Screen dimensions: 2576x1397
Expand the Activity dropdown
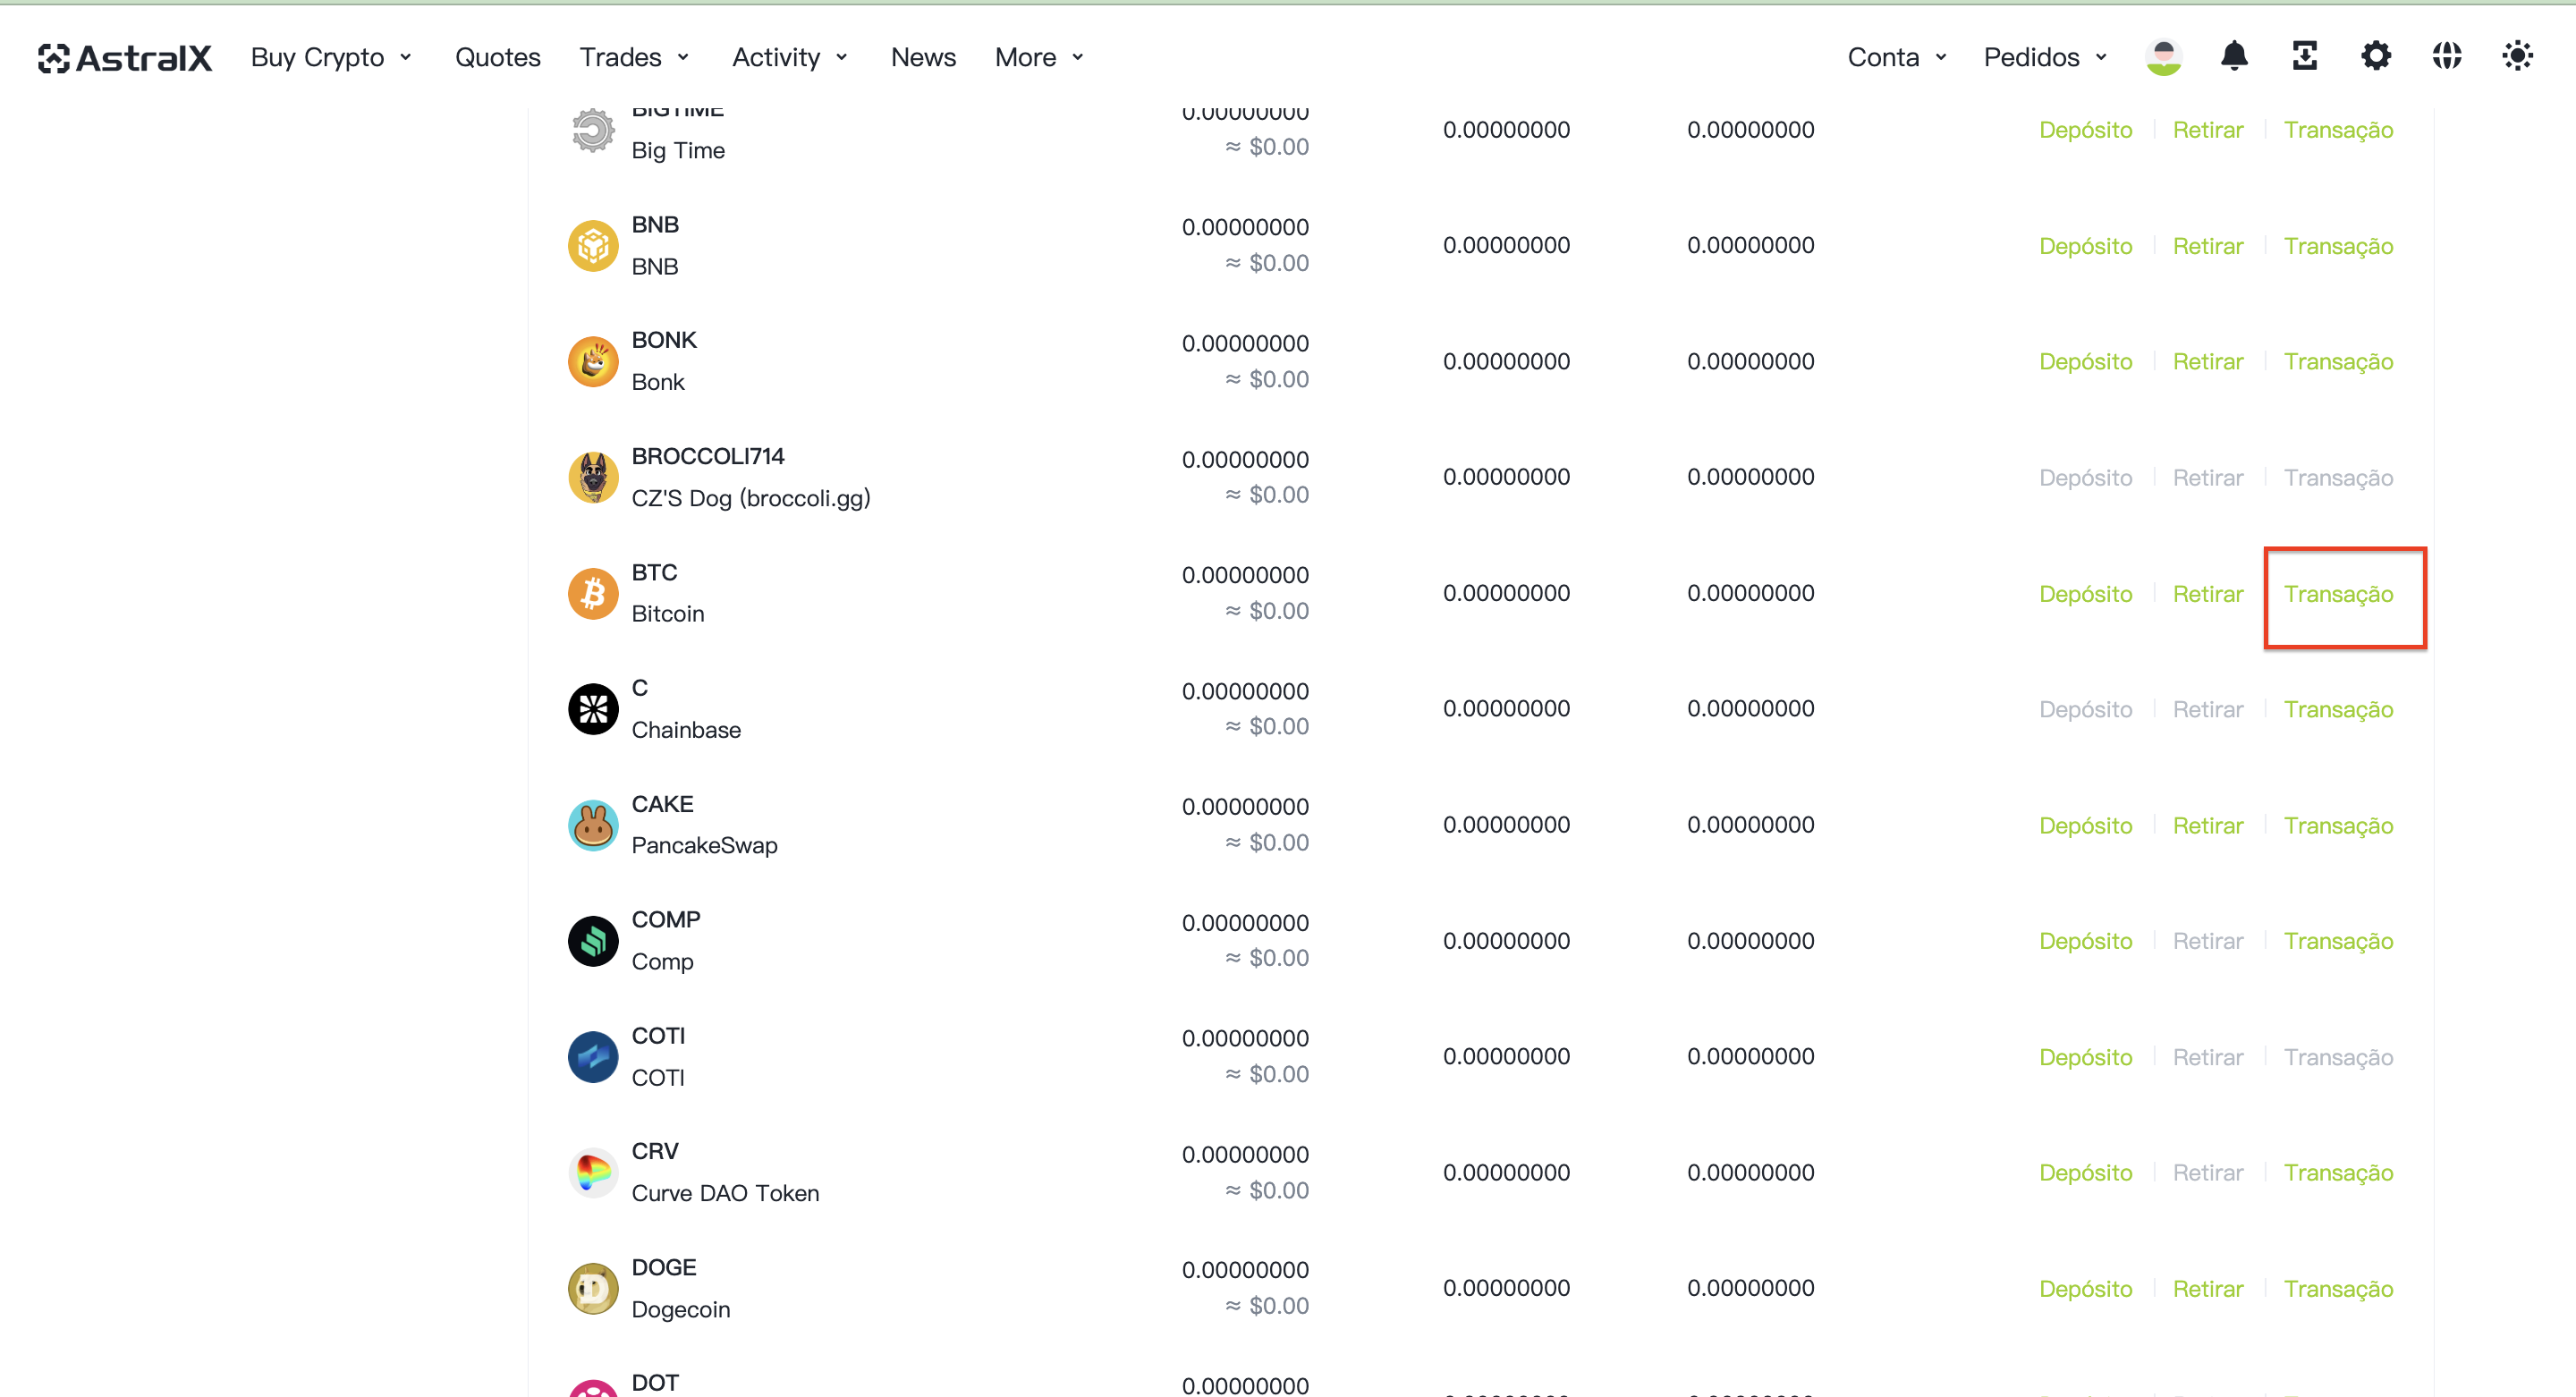(x=790, y=57)
